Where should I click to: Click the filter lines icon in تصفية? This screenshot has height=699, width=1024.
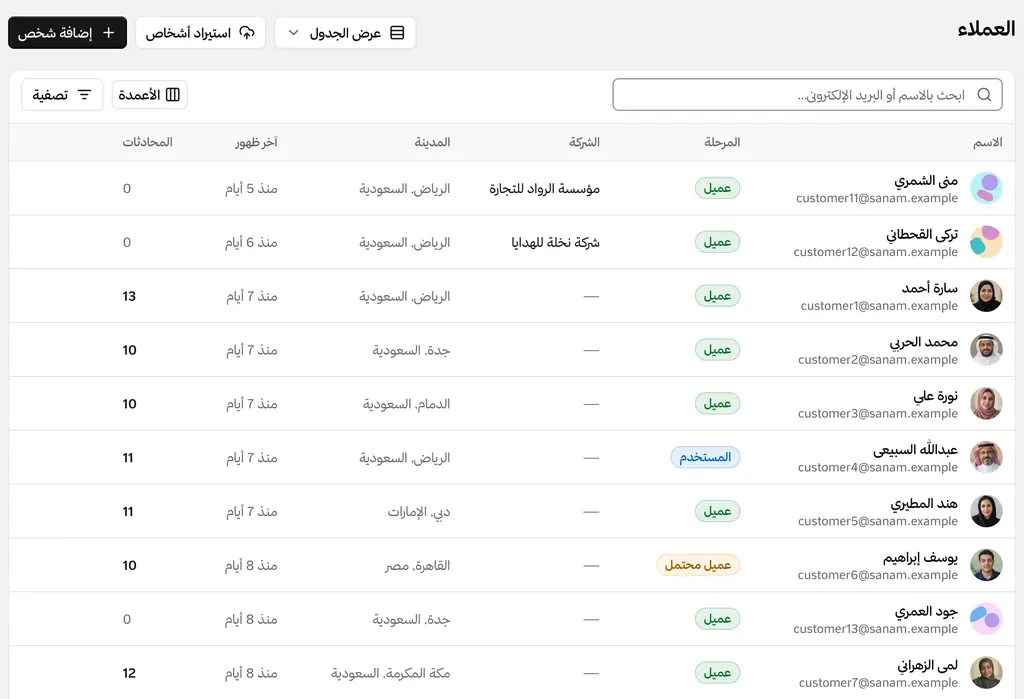(84, 95)
